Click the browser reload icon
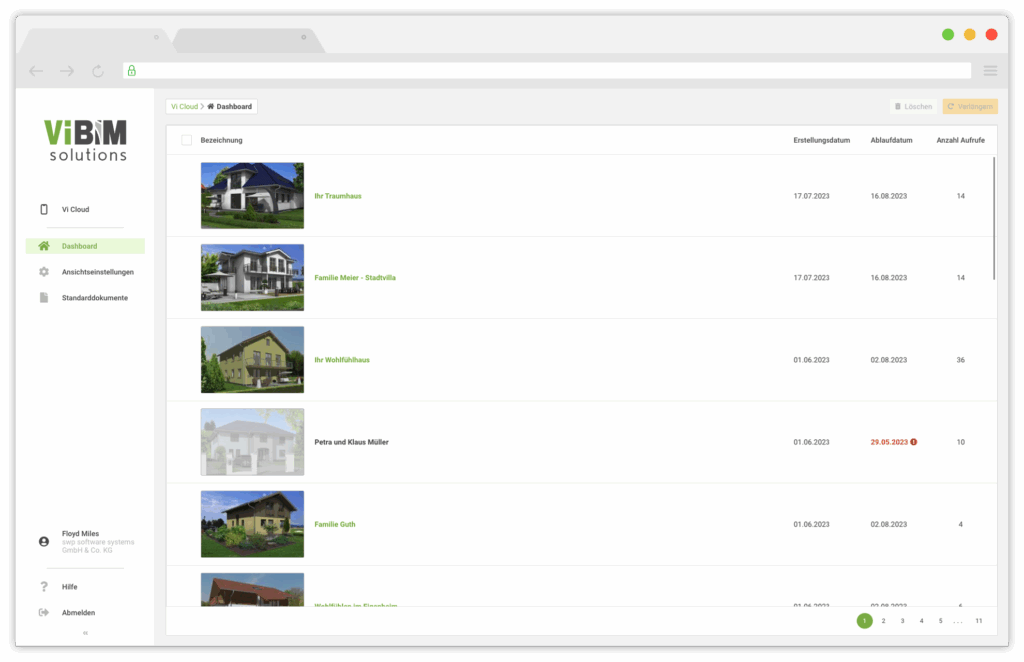Screen dimensions: 1024x662 tap(97, 71)
